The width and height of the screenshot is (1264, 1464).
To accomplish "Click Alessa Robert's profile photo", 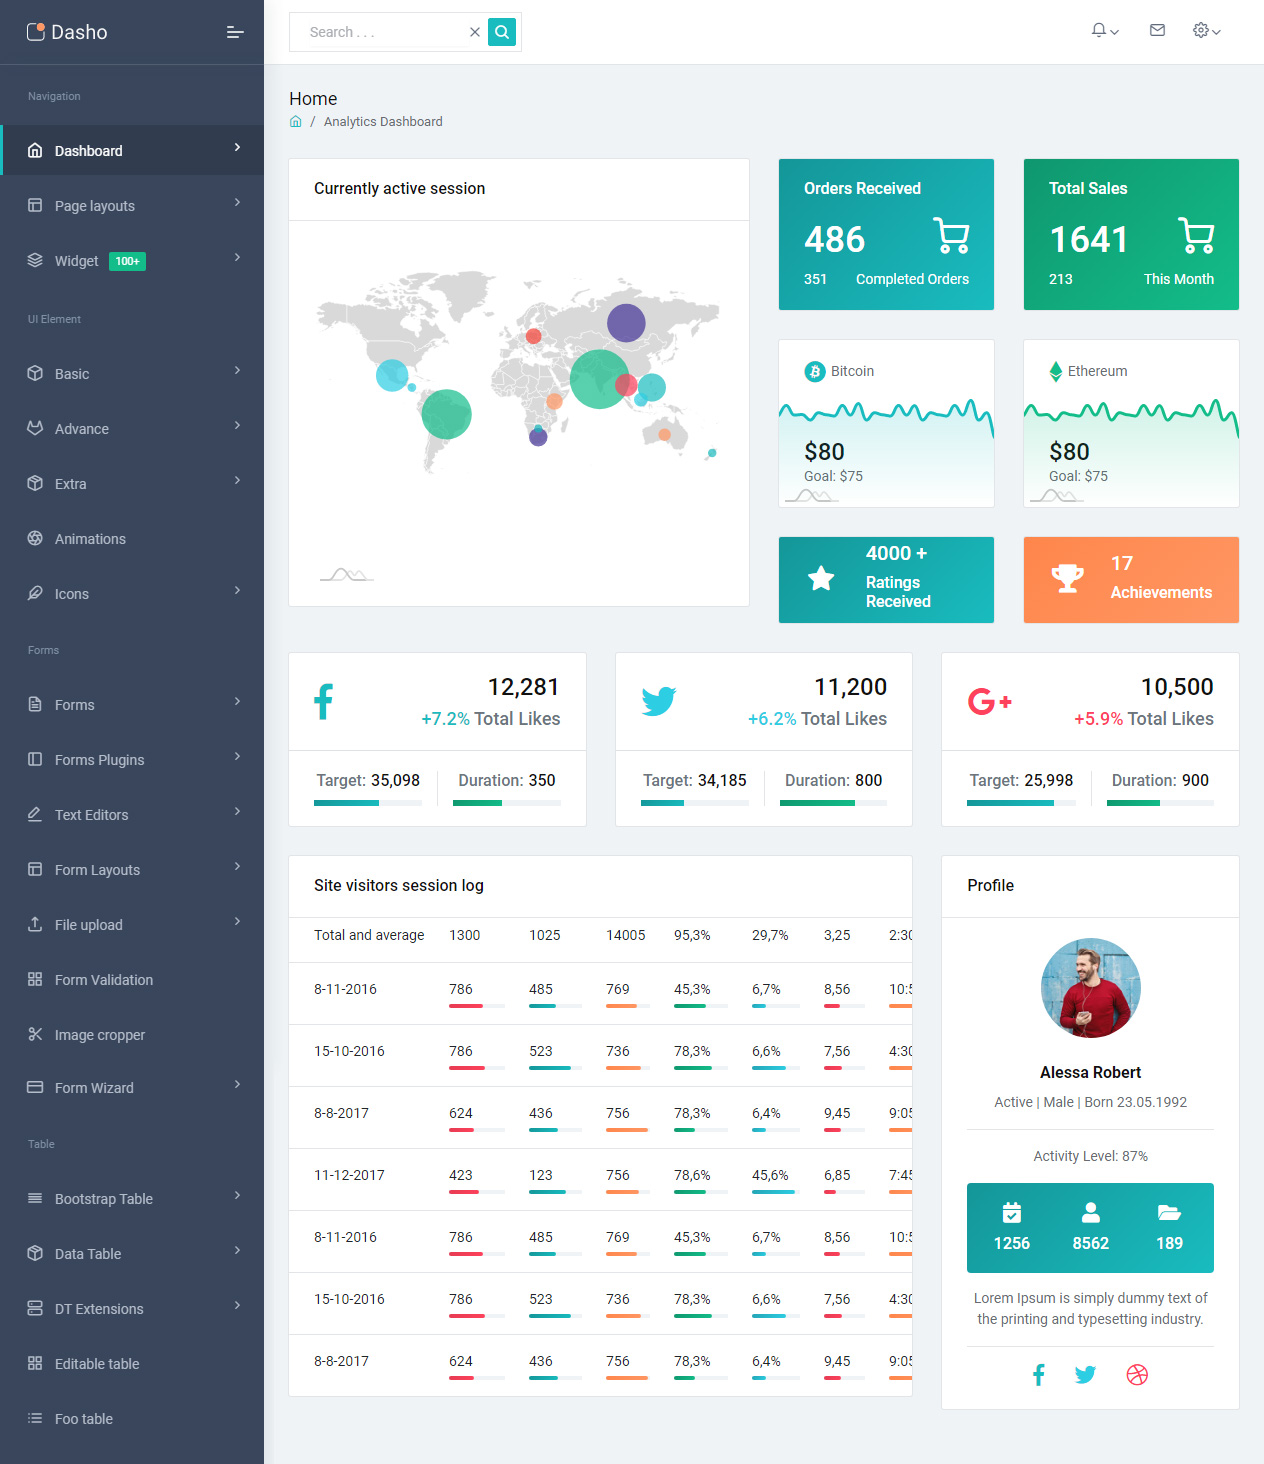I will 1090,988.
